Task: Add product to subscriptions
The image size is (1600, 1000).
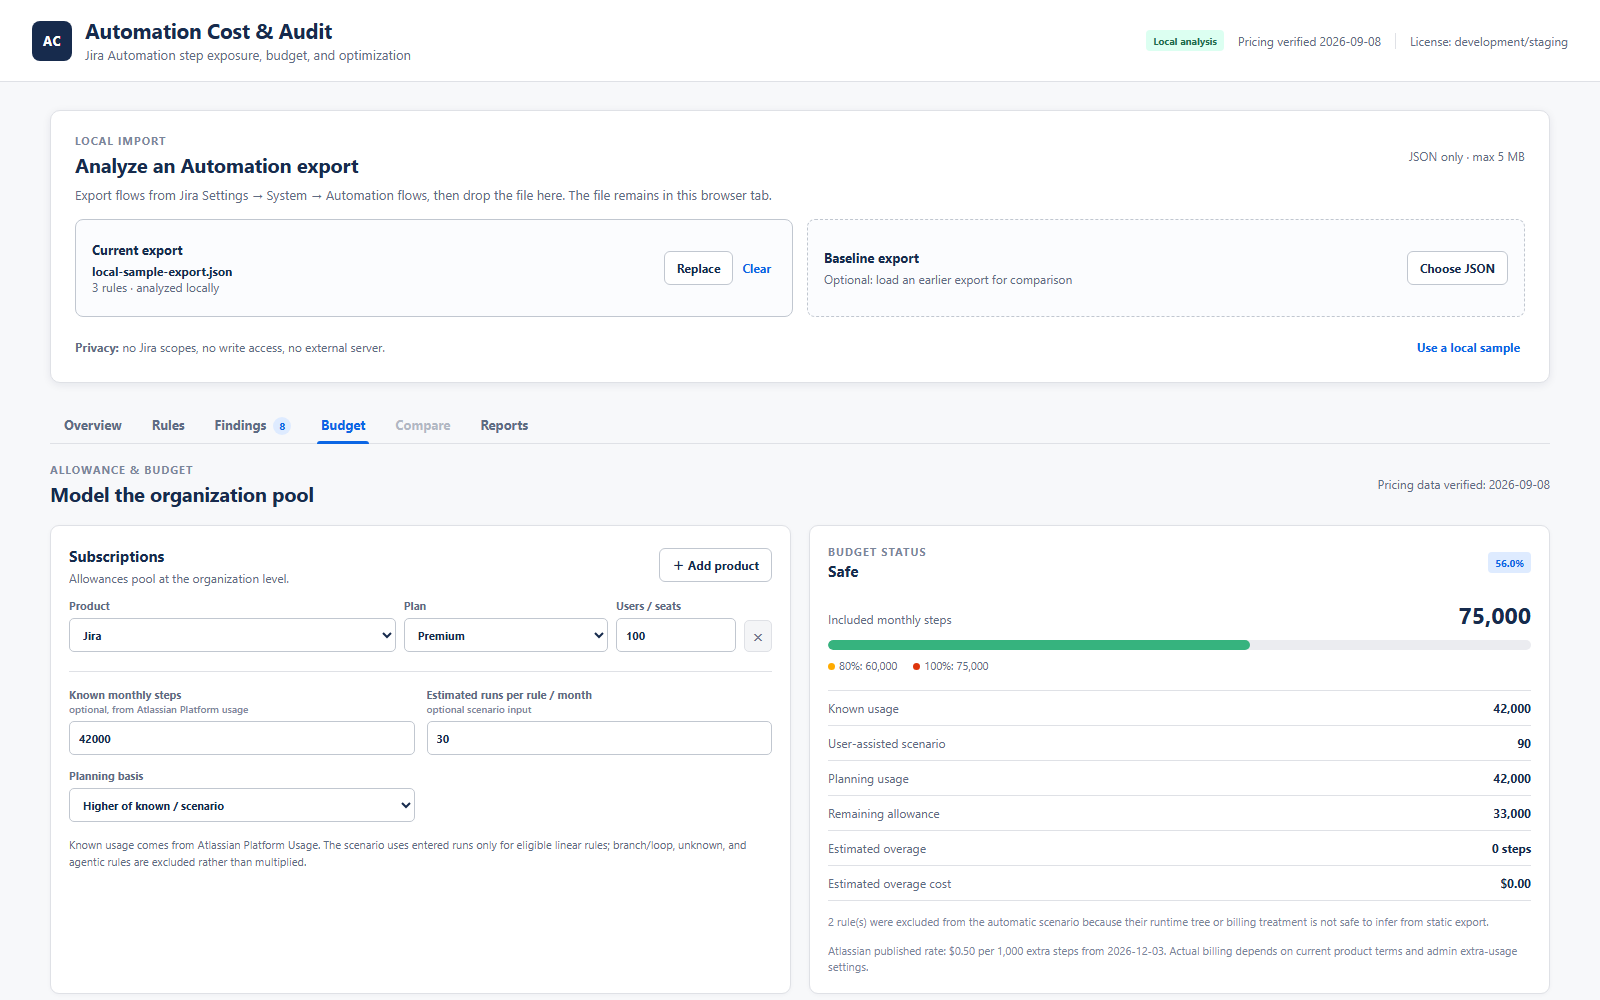Action: coord(715,565)
